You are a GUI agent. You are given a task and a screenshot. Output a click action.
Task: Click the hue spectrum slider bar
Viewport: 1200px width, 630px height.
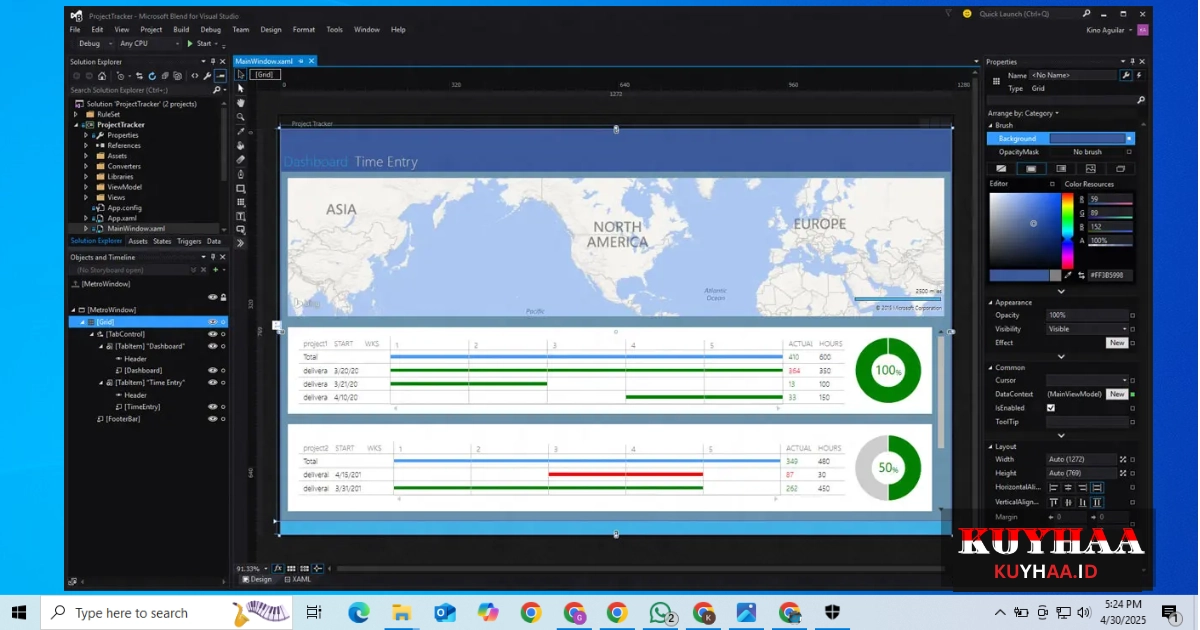click(x=1067, y=229)
